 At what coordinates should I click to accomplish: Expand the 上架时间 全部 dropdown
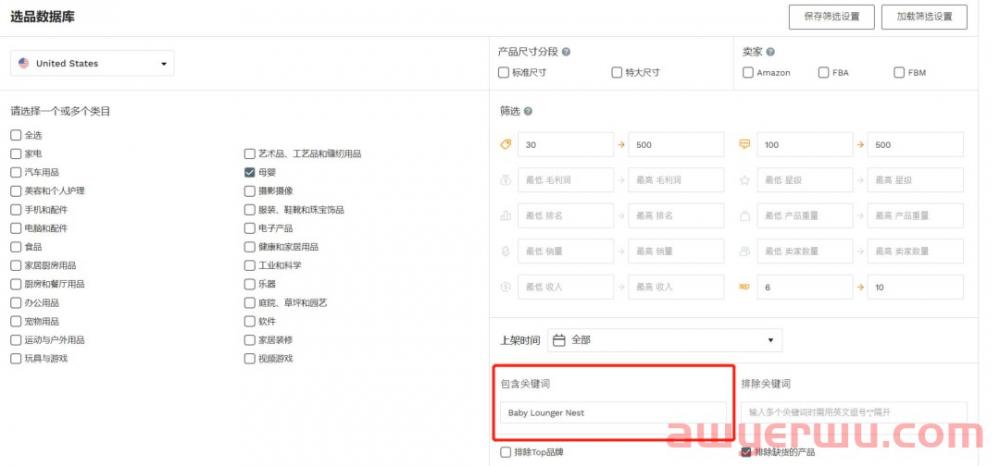(663, 340)
